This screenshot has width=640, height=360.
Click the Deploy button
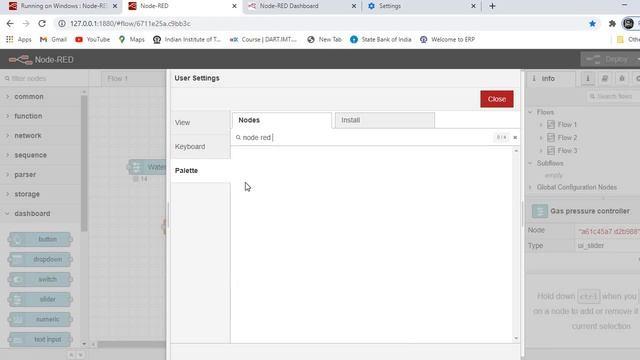coord(607,60)
